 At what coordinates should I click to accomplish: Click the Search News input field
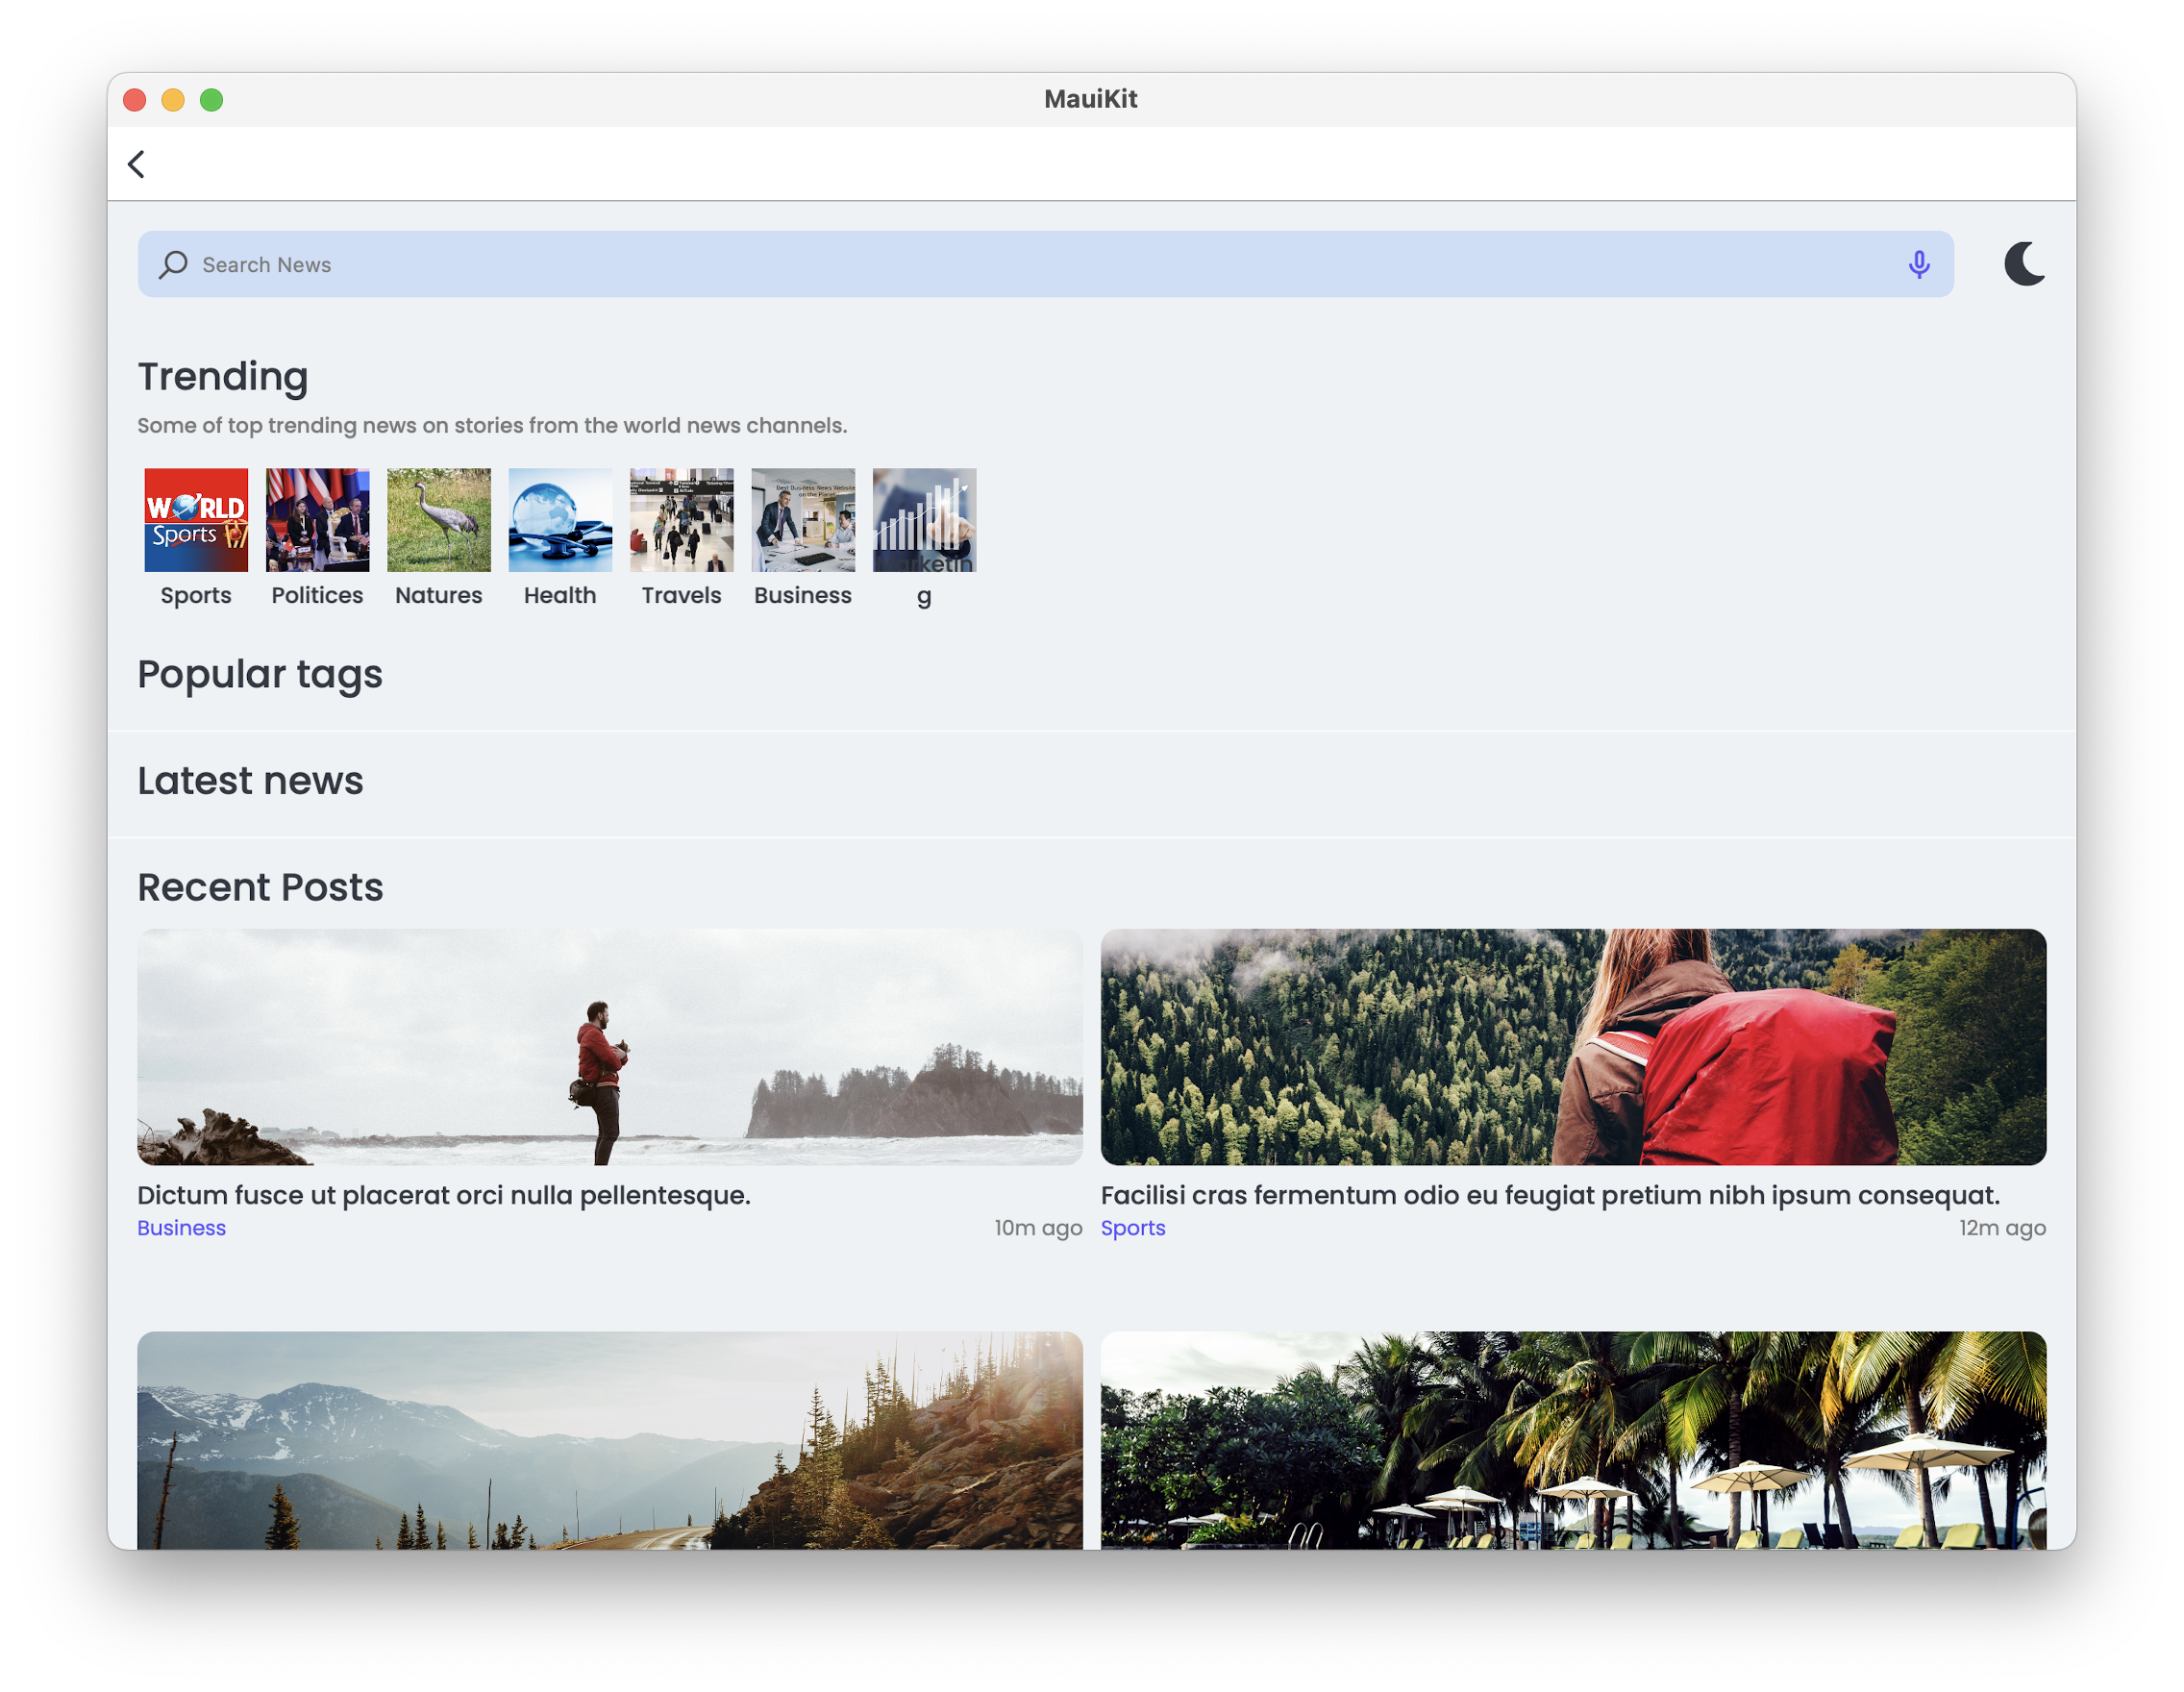tap(1000, 264)
